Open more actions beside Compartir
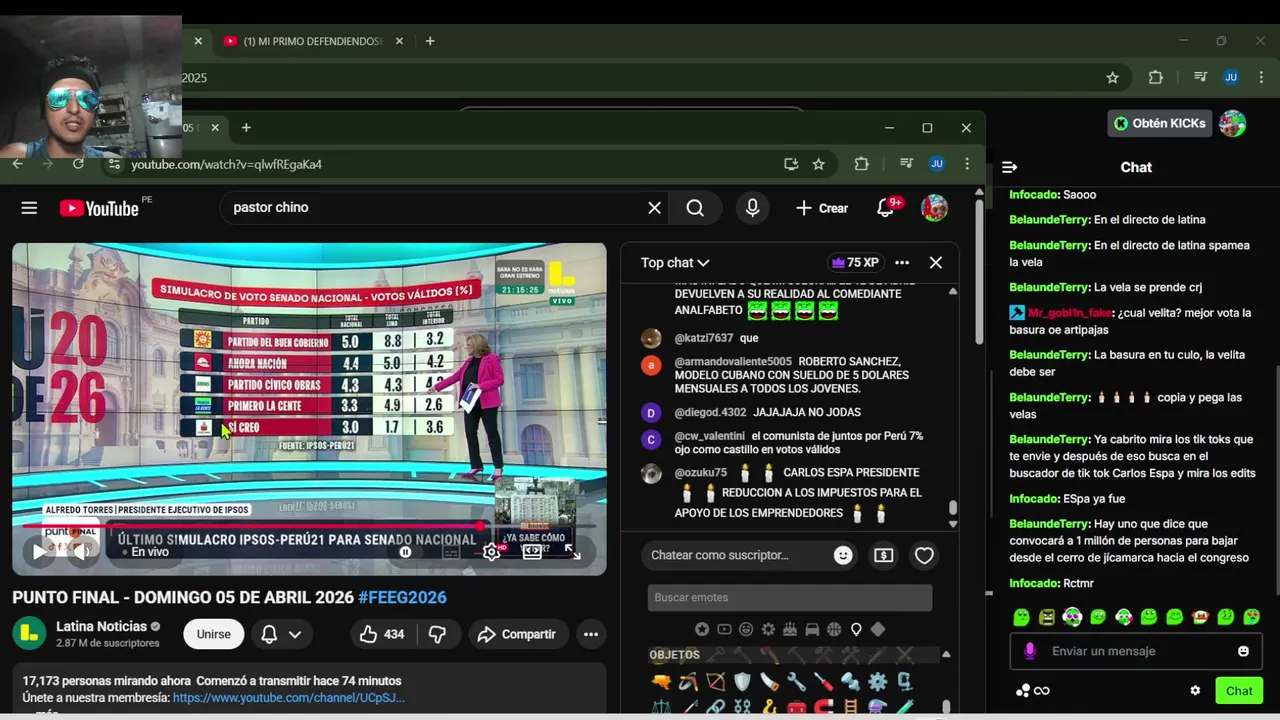Viewport: 1280px width, 720px height. coord(591,634)
